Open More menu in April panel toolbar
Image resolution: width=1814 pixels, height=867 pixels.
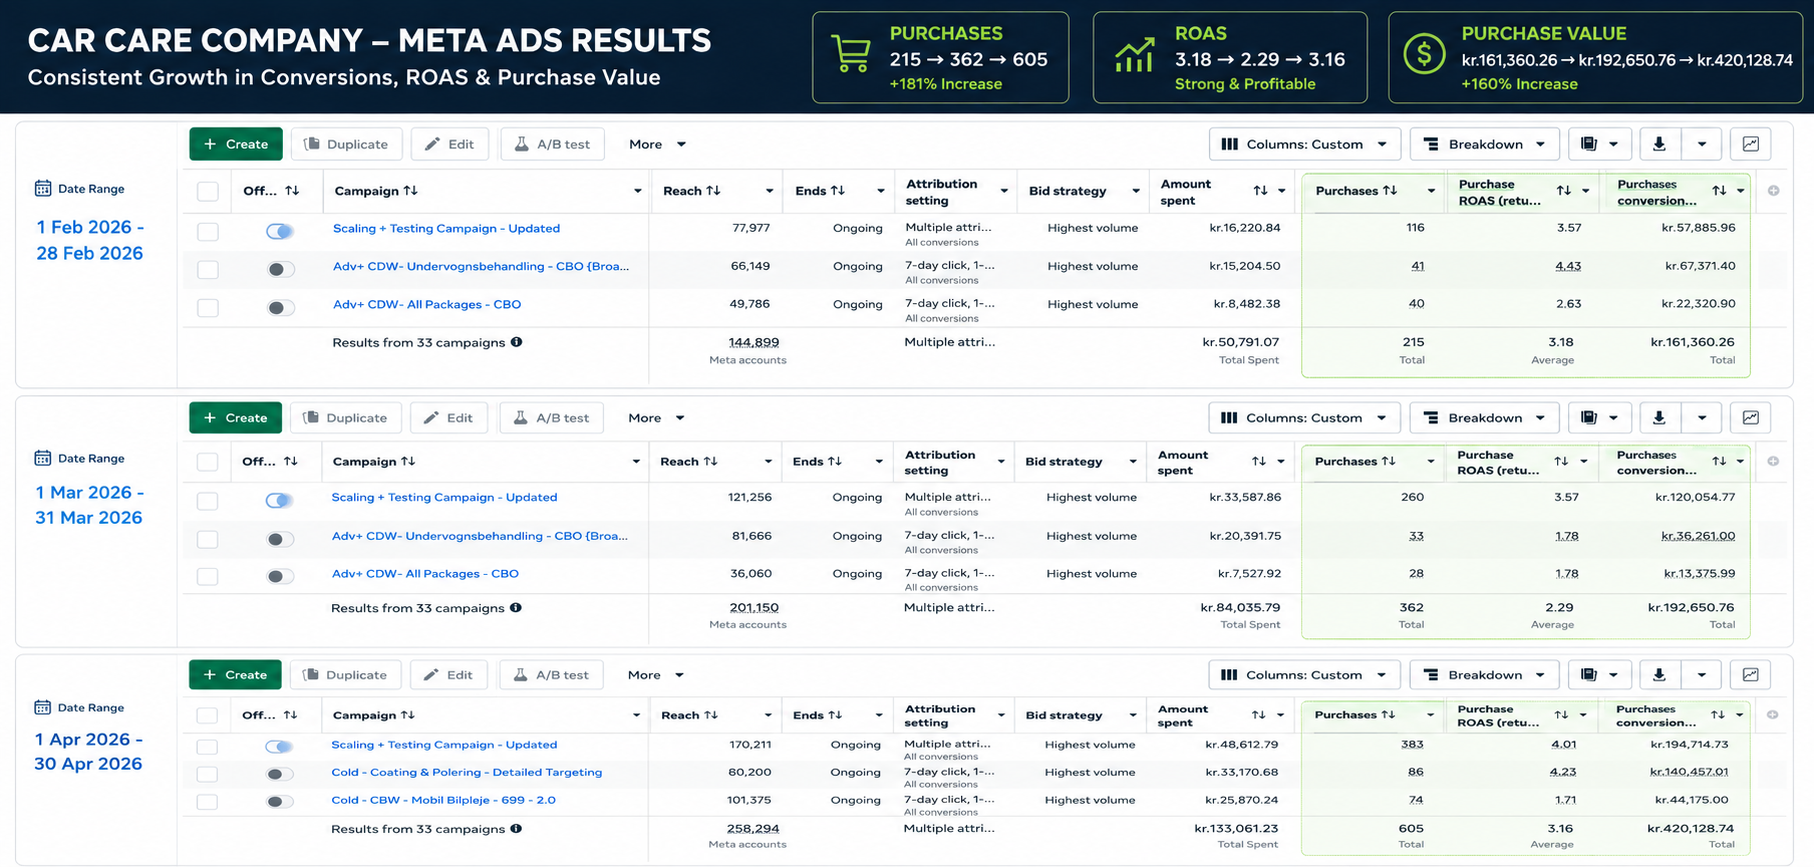(656, 675)
